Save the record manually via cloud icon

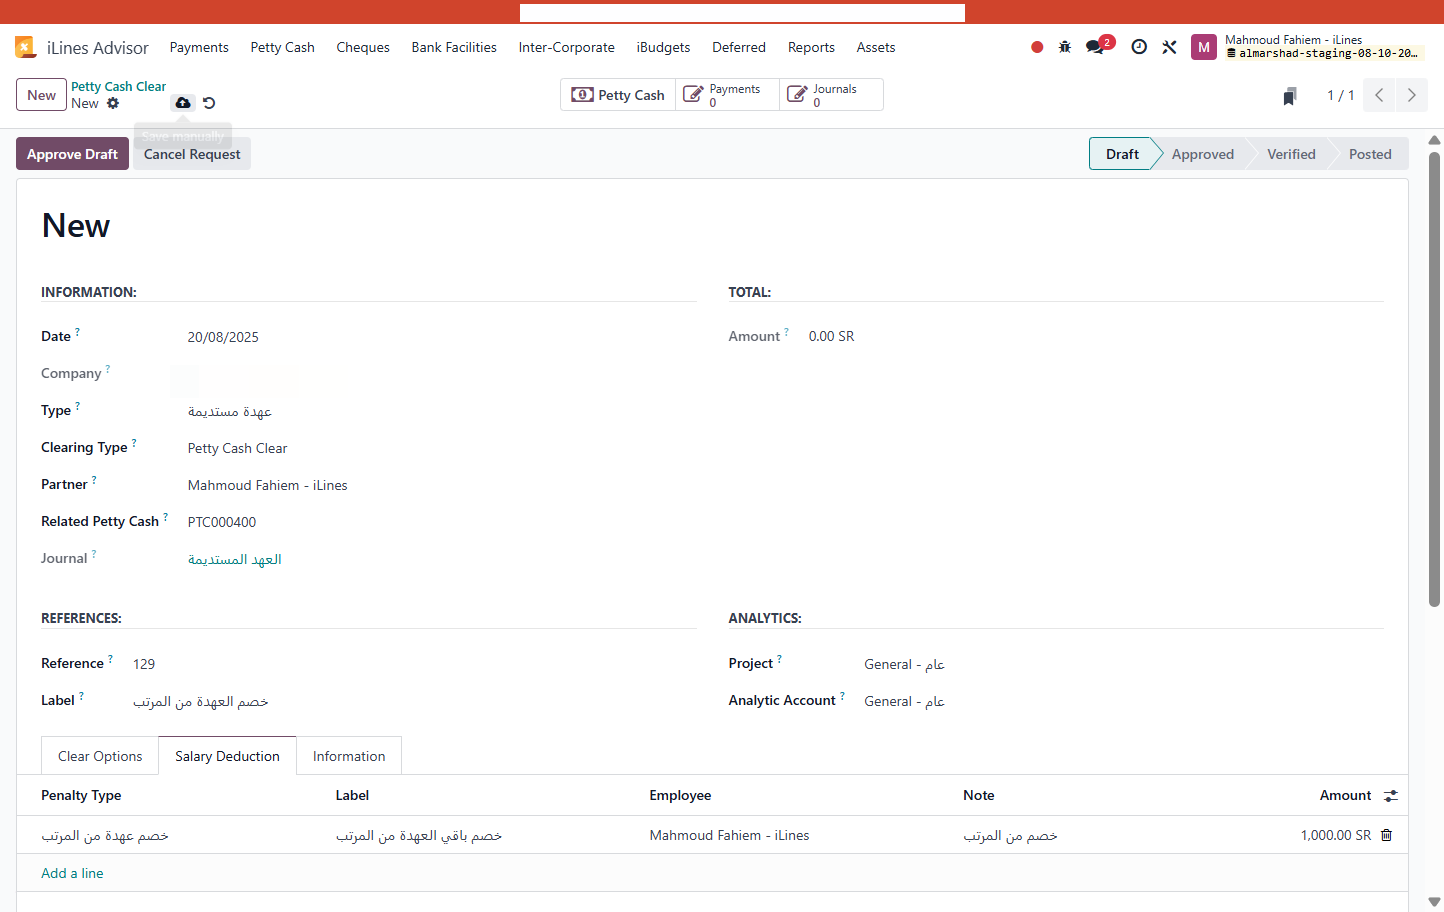pyautogui.click(x=183, y=103)
